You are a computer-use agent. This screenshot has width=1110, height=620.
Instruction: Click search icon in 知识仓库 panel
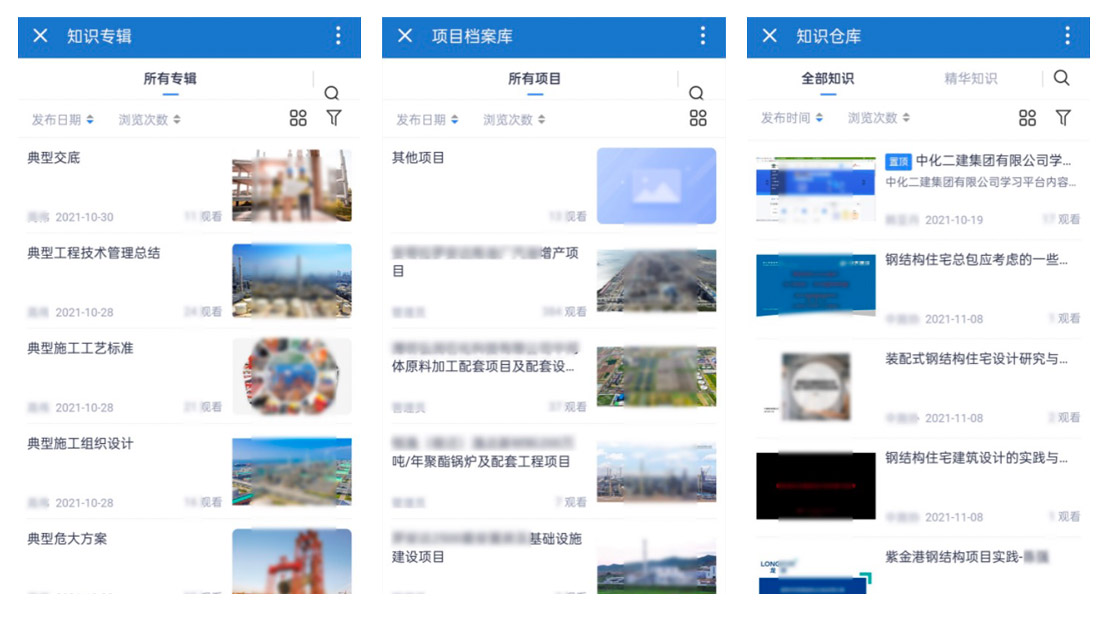tap(1062, 78)
